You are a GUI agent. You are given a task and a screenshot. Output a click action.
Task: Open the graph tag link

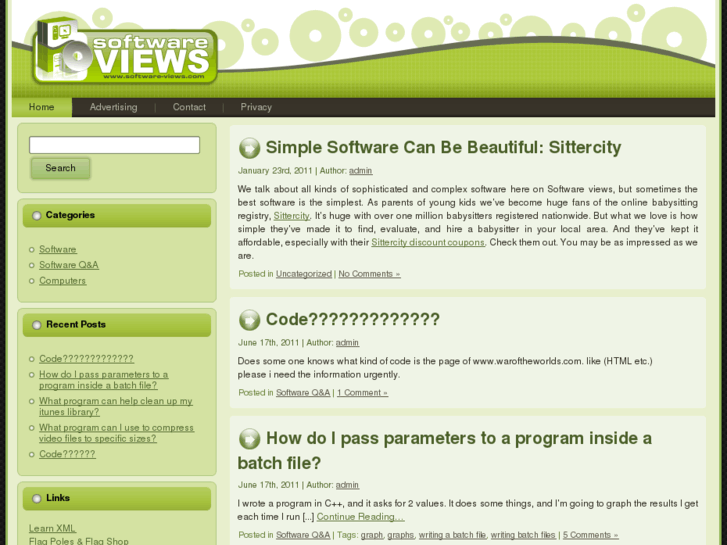coord(372,535)
